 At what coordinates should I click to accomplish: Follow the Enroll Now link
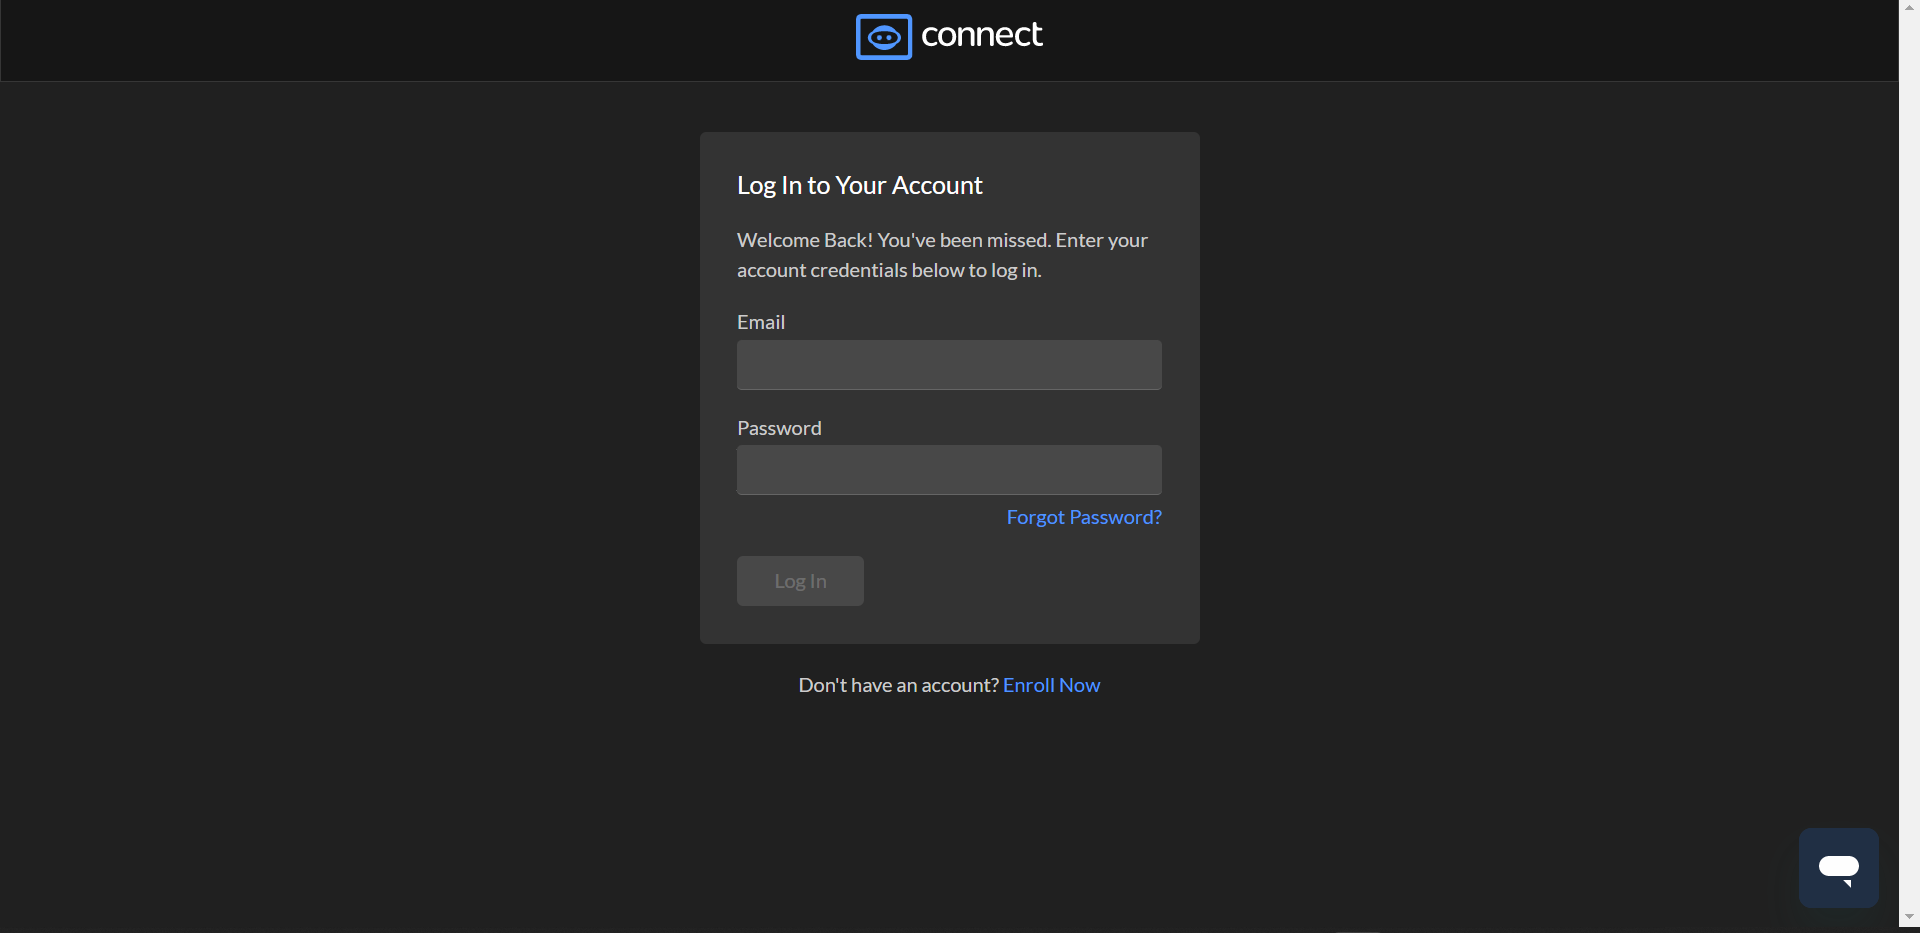point(1051,685)
